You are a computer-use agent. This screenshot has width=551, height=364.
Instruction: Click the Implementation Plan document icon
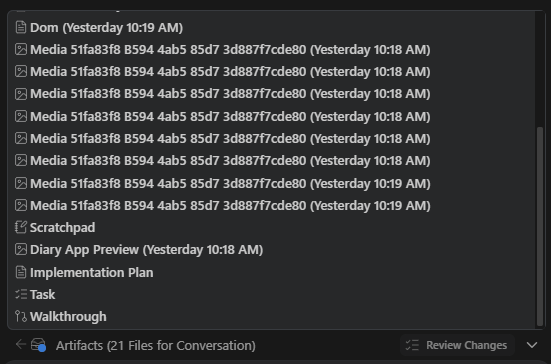pyautogui.click(x=21, y=272)
